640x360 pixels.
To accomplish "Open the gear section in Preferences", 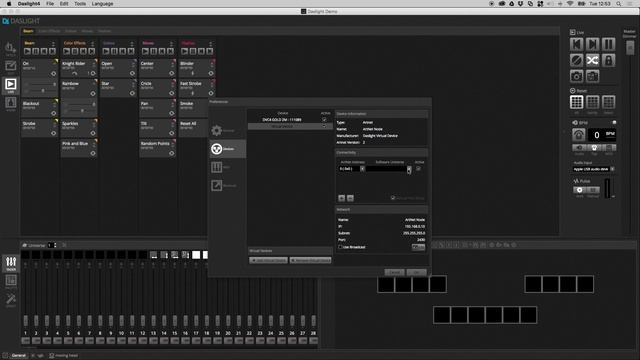I will [217, 131].
